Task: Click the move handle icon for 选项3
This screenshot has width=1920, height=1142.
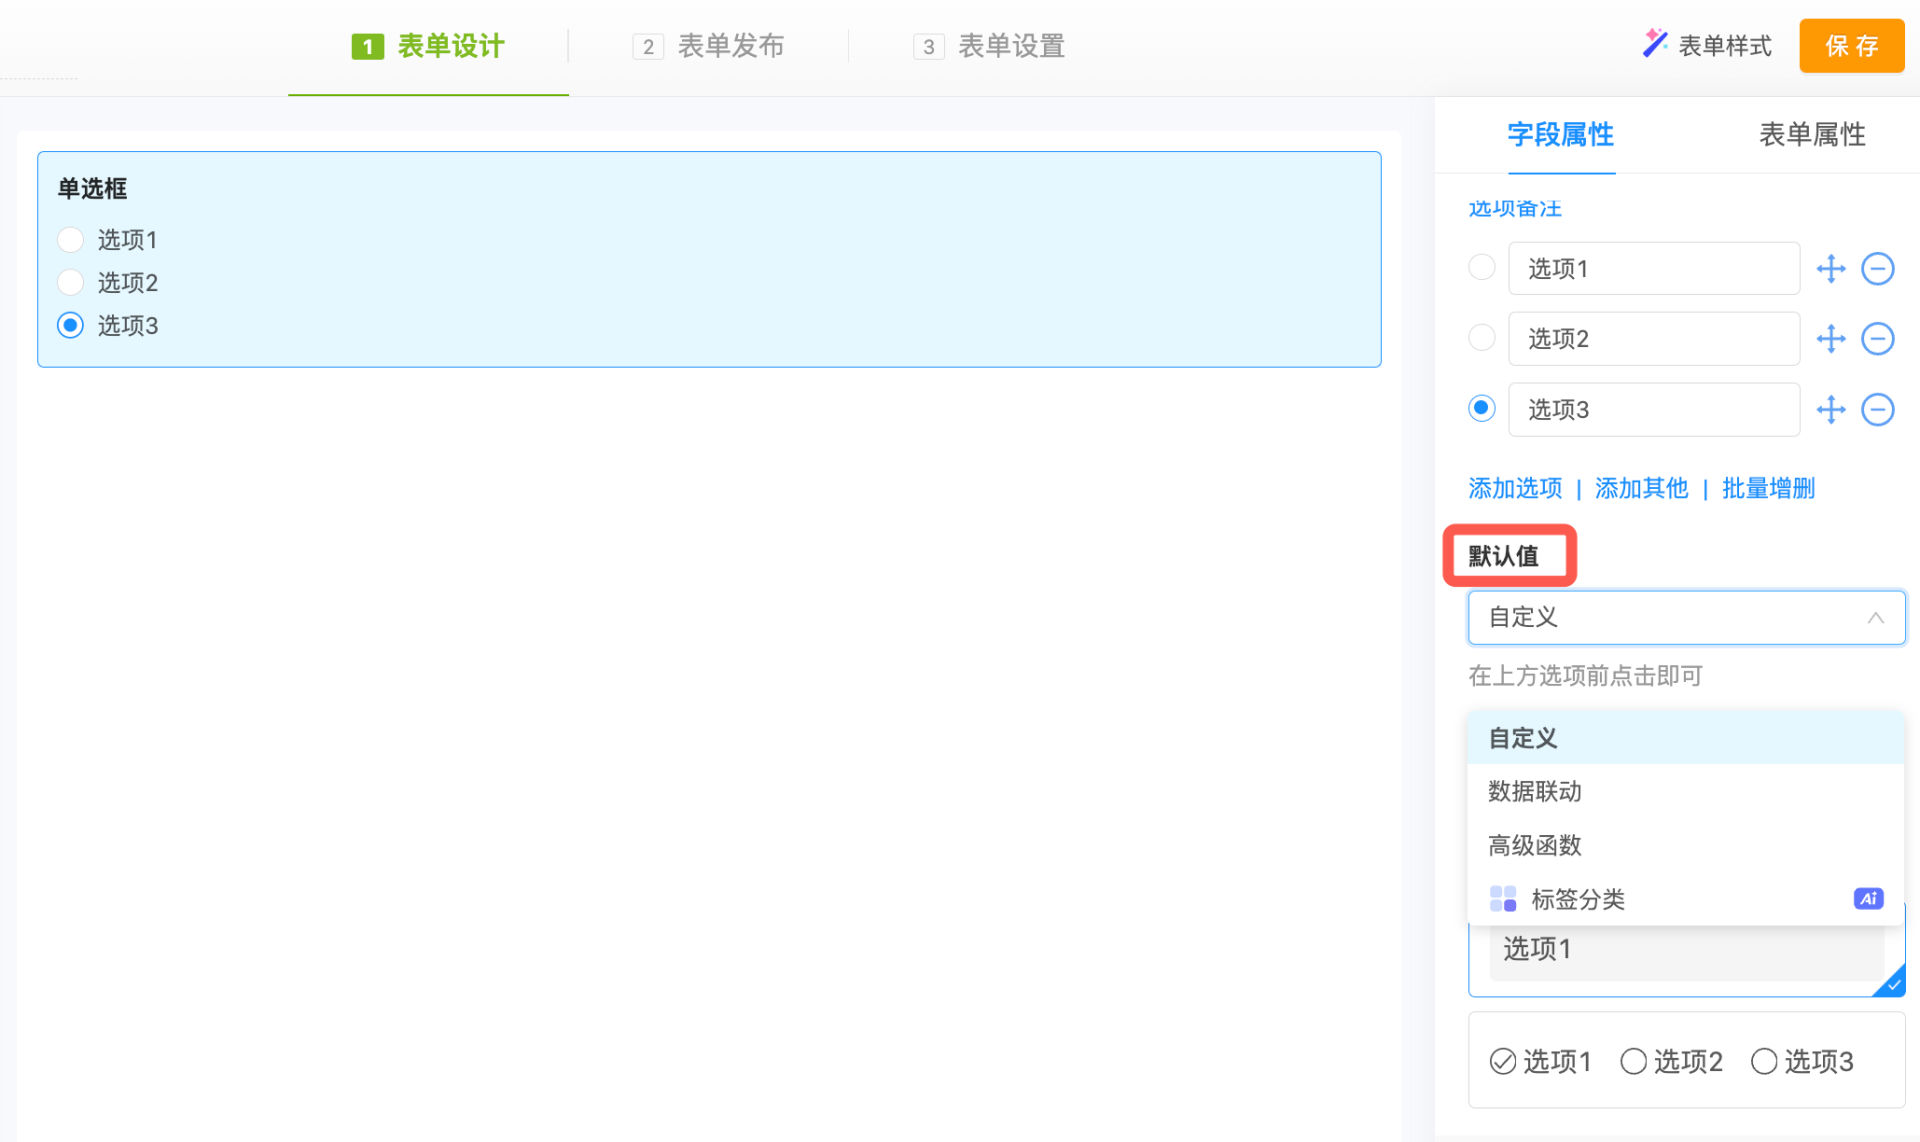Action: 1830,410
